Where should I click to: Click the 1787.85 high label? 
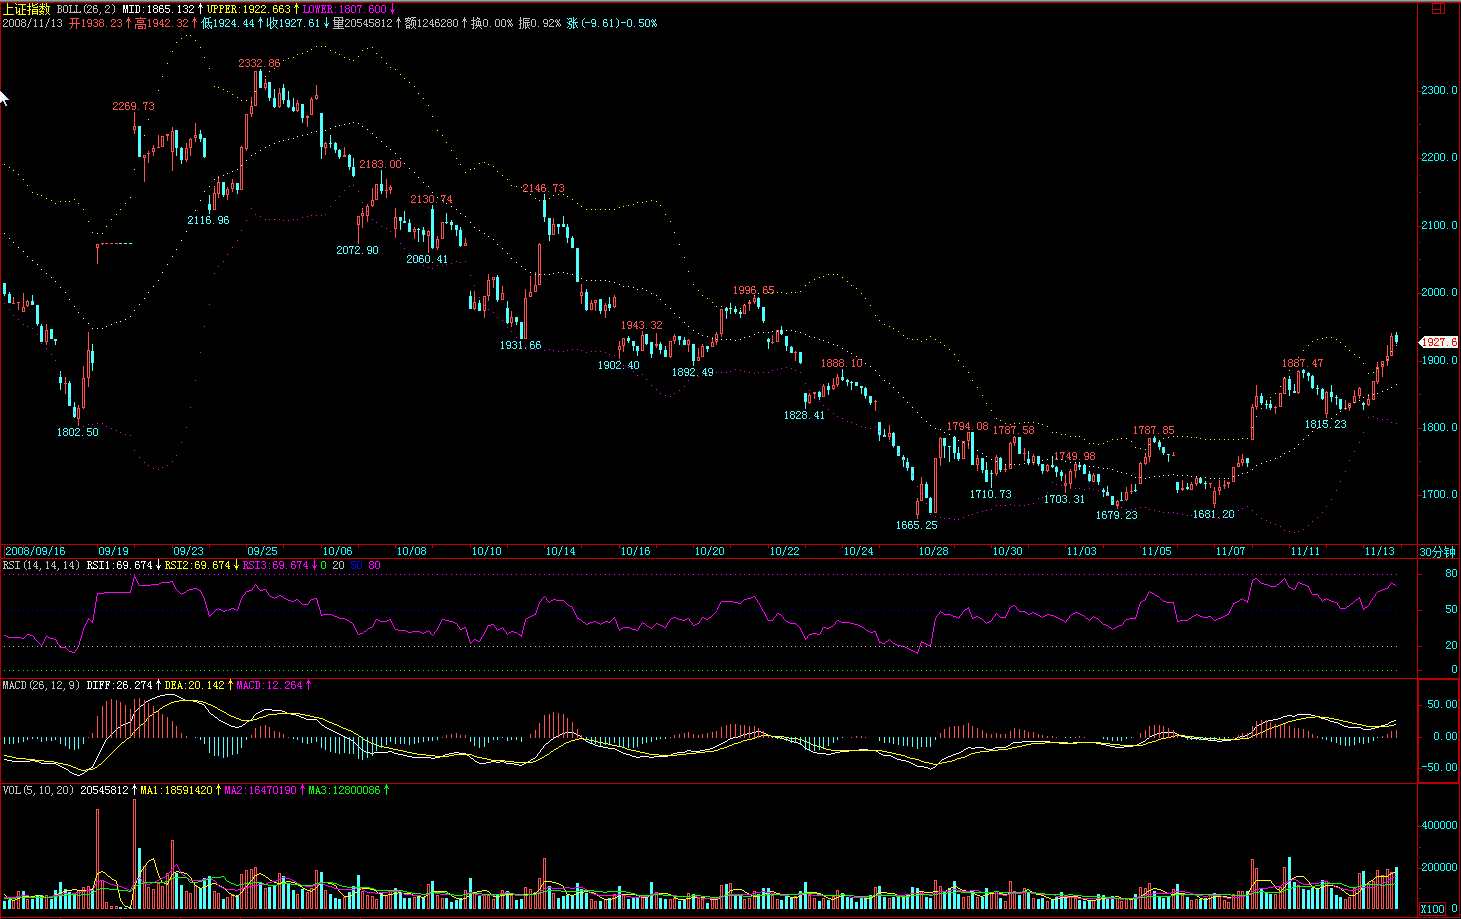coord(1153,430)
